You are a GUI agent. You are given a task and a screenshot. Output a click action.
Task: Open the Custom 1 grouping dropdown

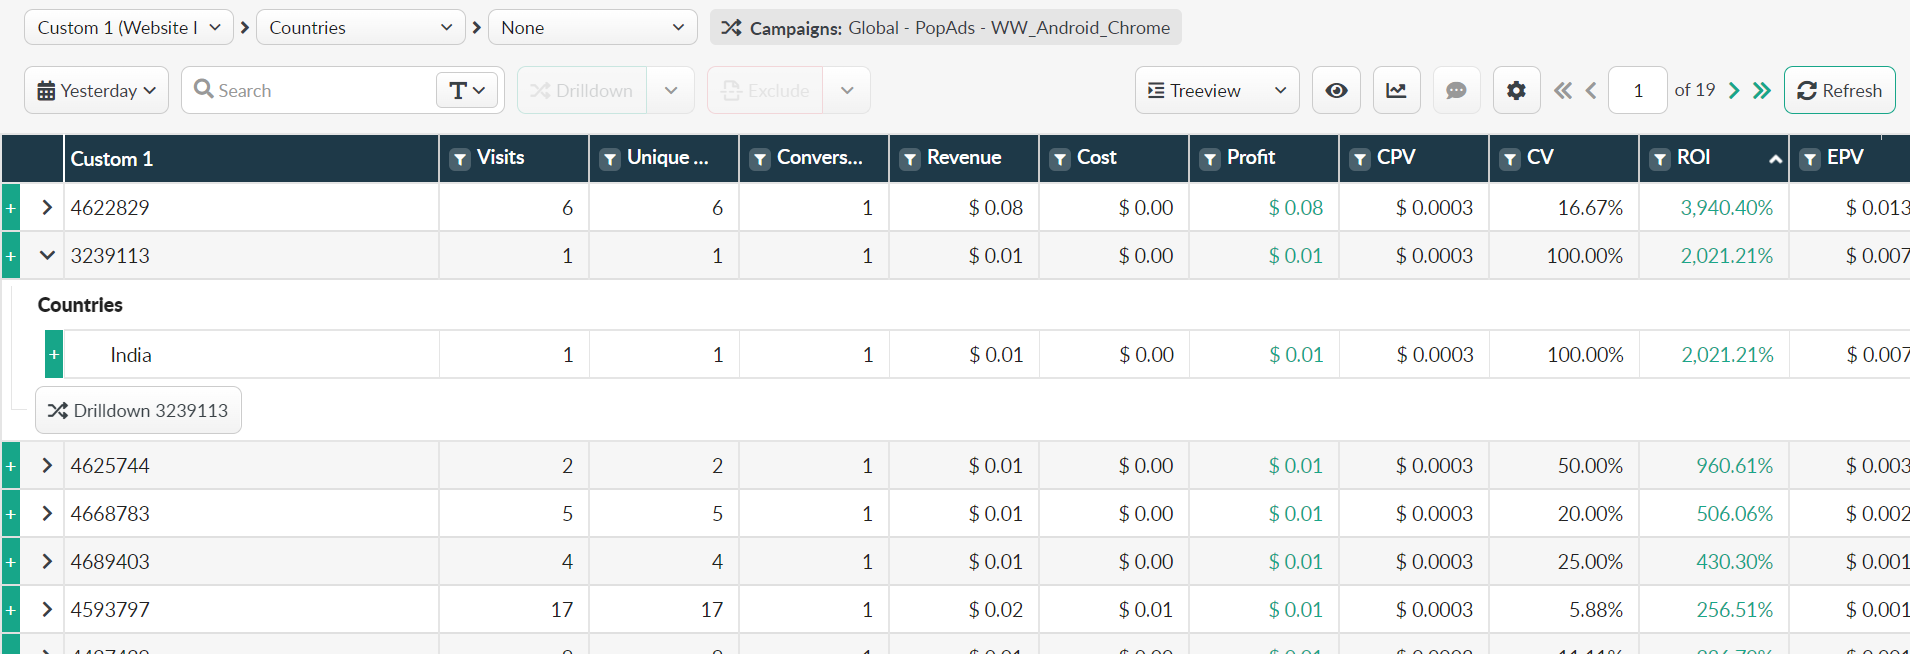click(129, 28)
